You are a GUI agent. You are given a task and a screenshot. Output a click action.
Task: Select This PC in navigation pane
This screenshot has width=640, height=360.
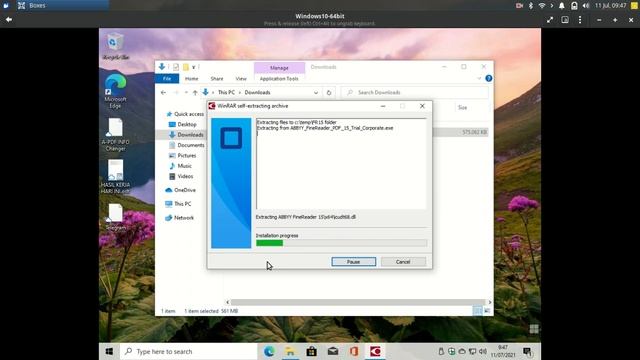(x=182, y=204)
